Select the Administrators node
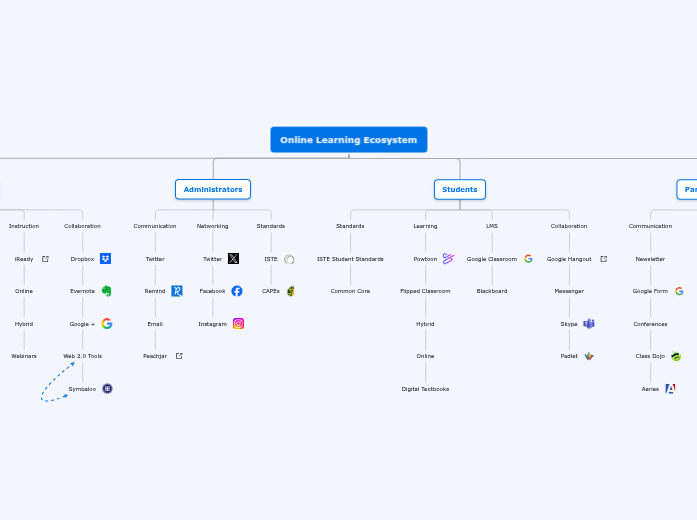 213,189
